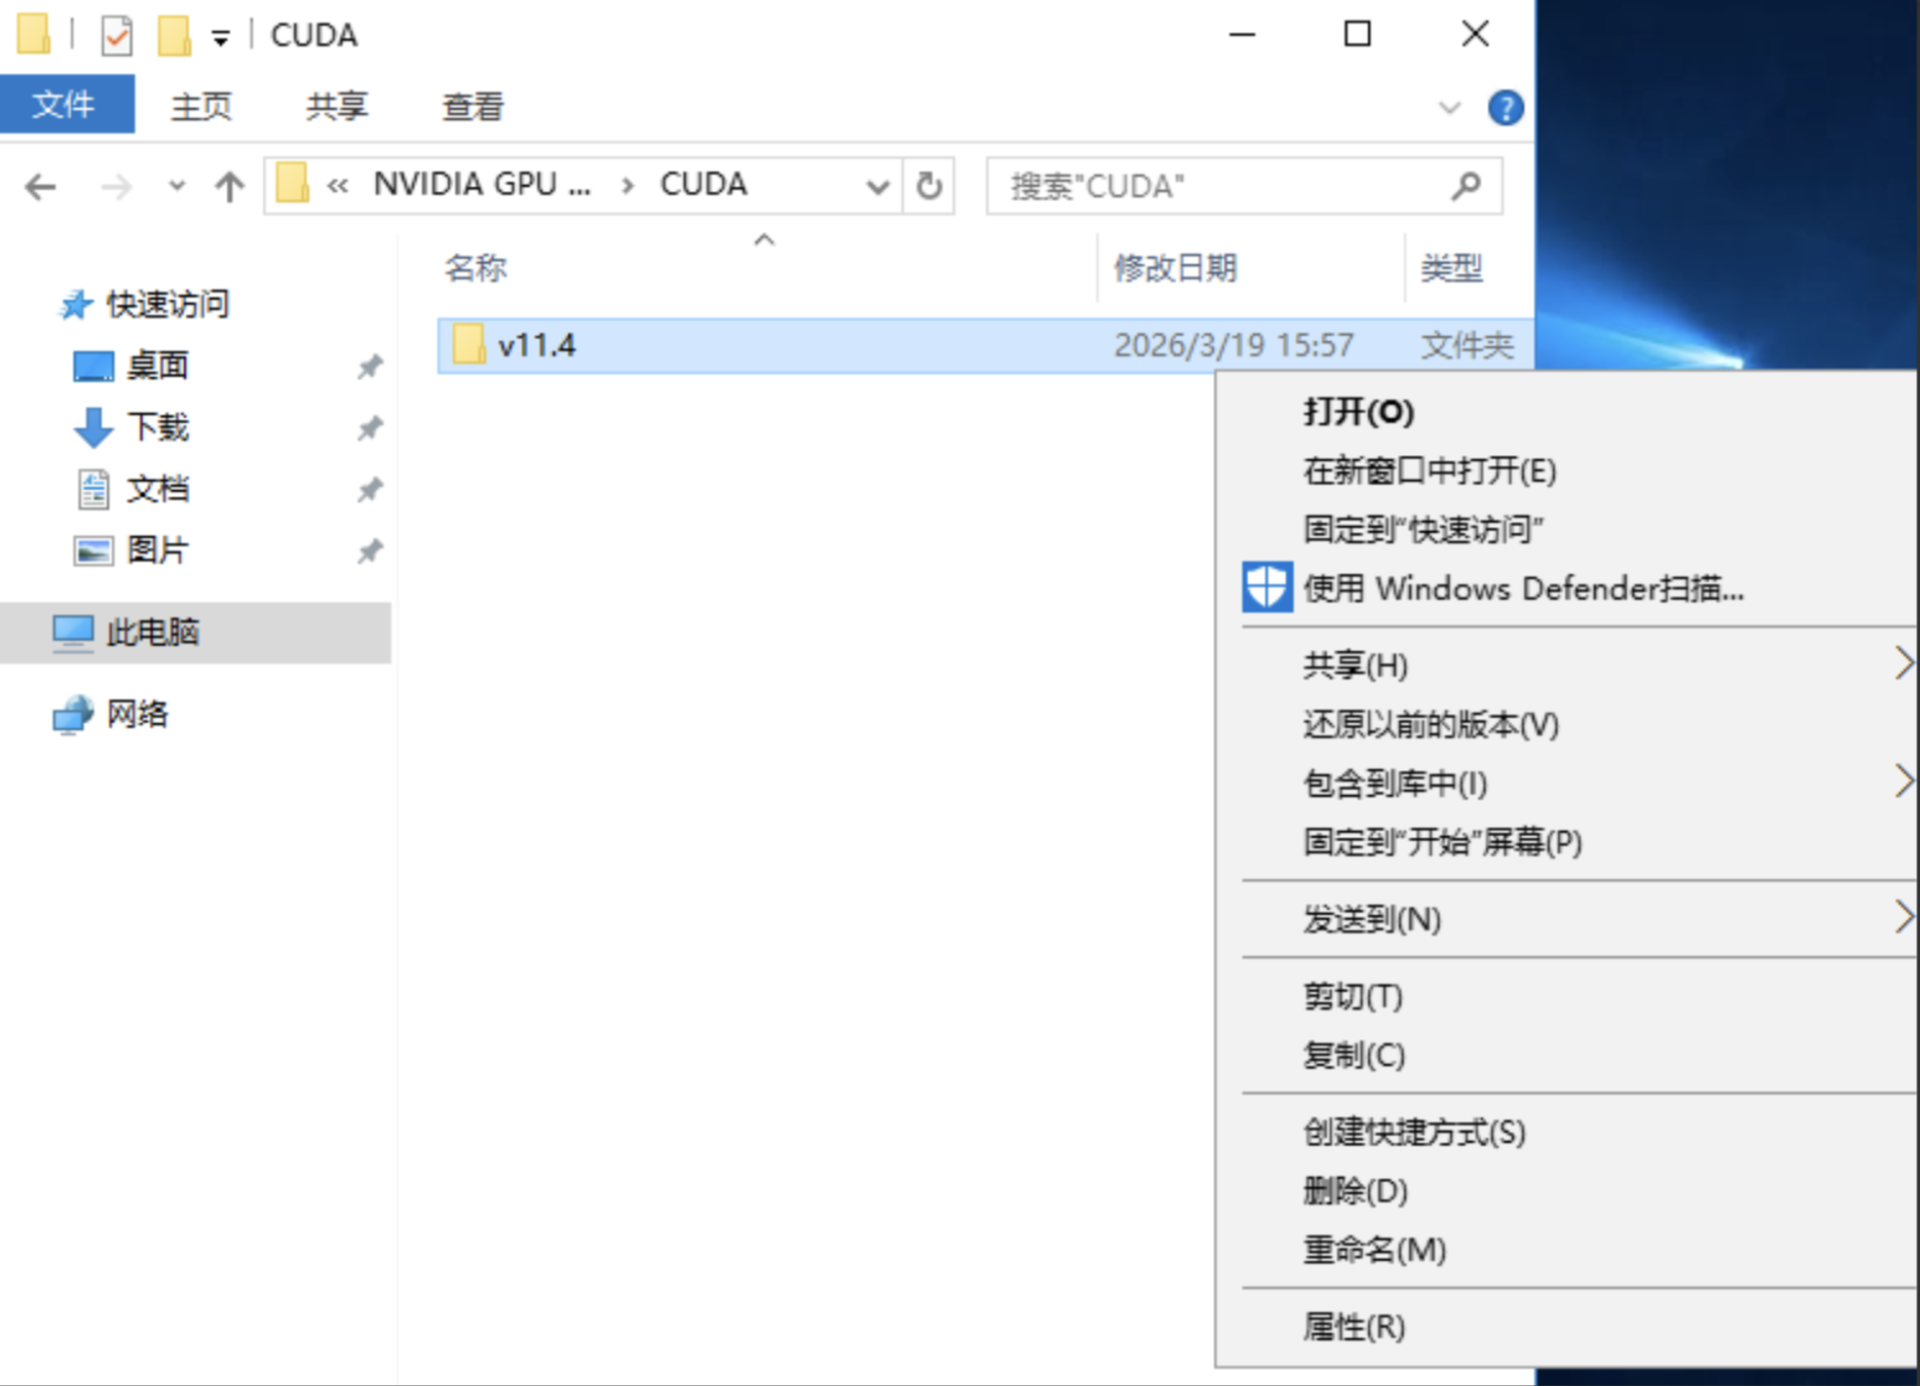Image resolution: width=1920 pixels, height=1386 pixels.
Task: Select 此电脑 in navigation pane
Action: point(153,632)
